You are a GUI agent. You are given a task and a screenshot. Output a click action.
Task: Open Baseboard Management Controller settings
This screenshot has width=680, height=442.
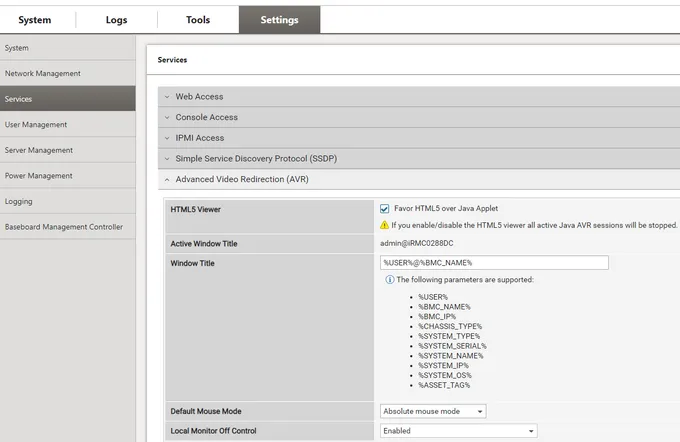(68, 227)
